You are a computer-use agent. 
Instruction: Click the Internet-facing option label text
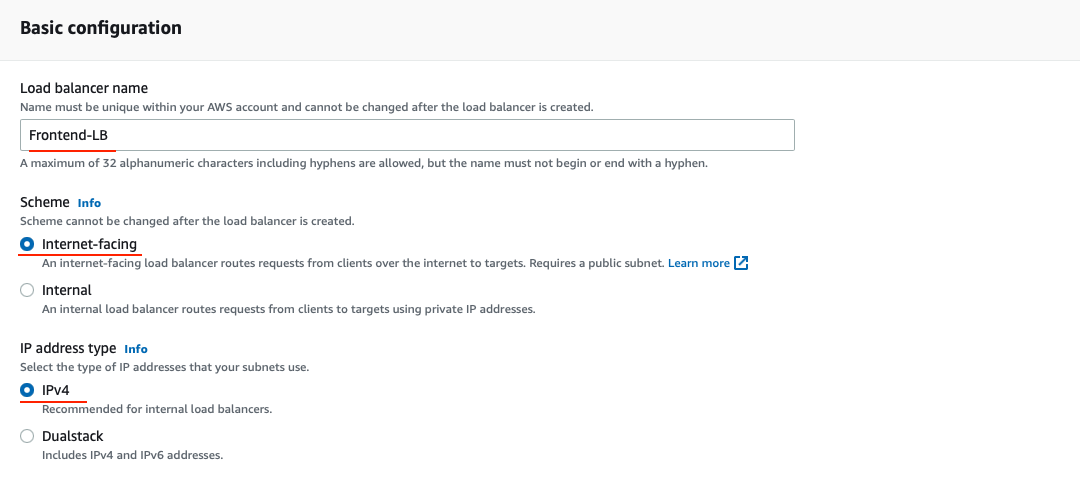click(x=90, y=244)
